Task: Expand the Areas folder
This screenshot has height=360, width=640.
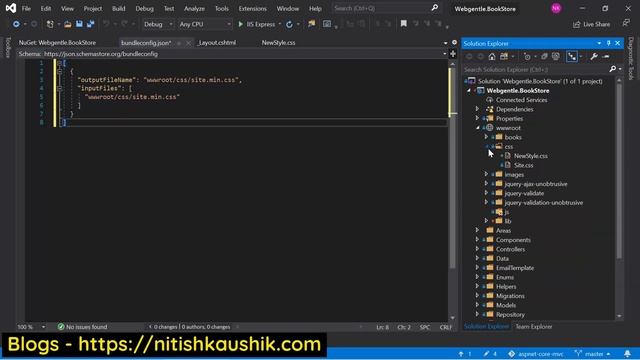Action: (477, 230)
